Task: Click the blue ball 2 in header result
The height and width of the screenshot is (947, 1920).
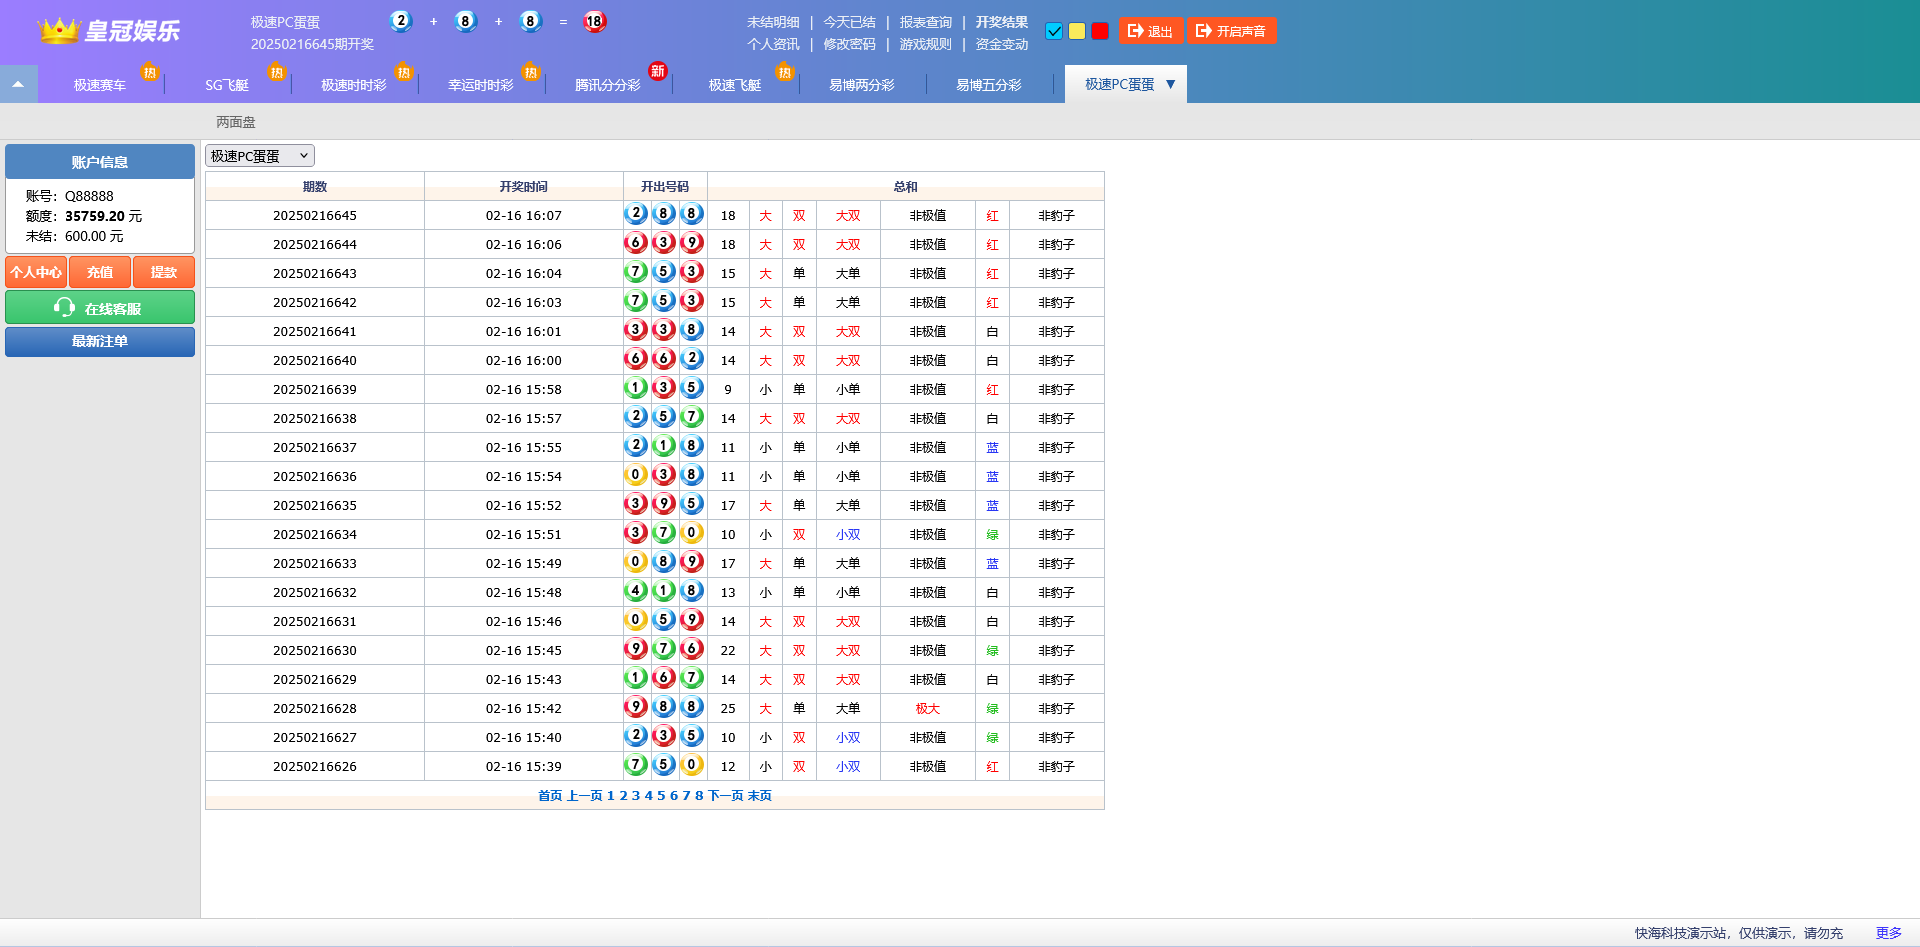Action: [x=401, y=21]
